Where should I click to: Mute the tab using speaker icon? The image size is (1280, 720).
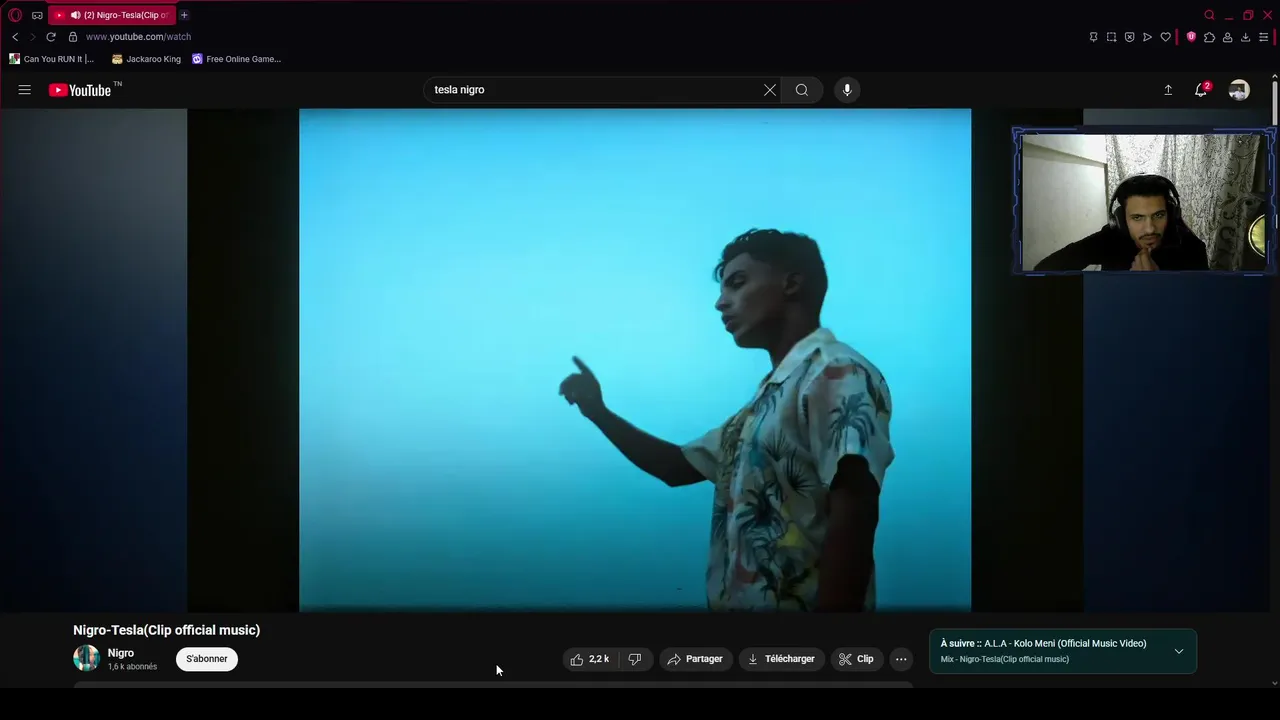coord(75,15)
